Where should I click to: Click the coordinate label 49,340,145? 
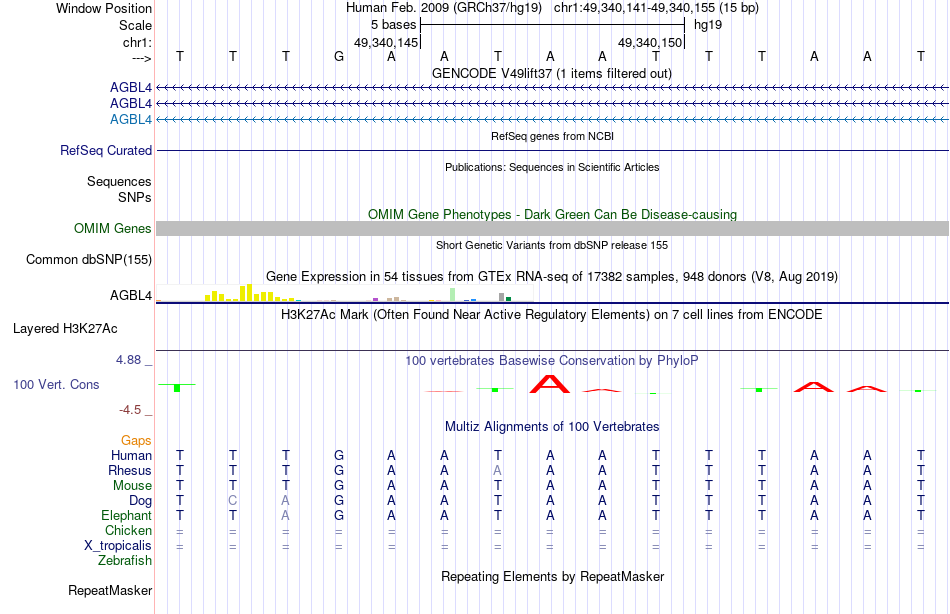pos(386,42)
